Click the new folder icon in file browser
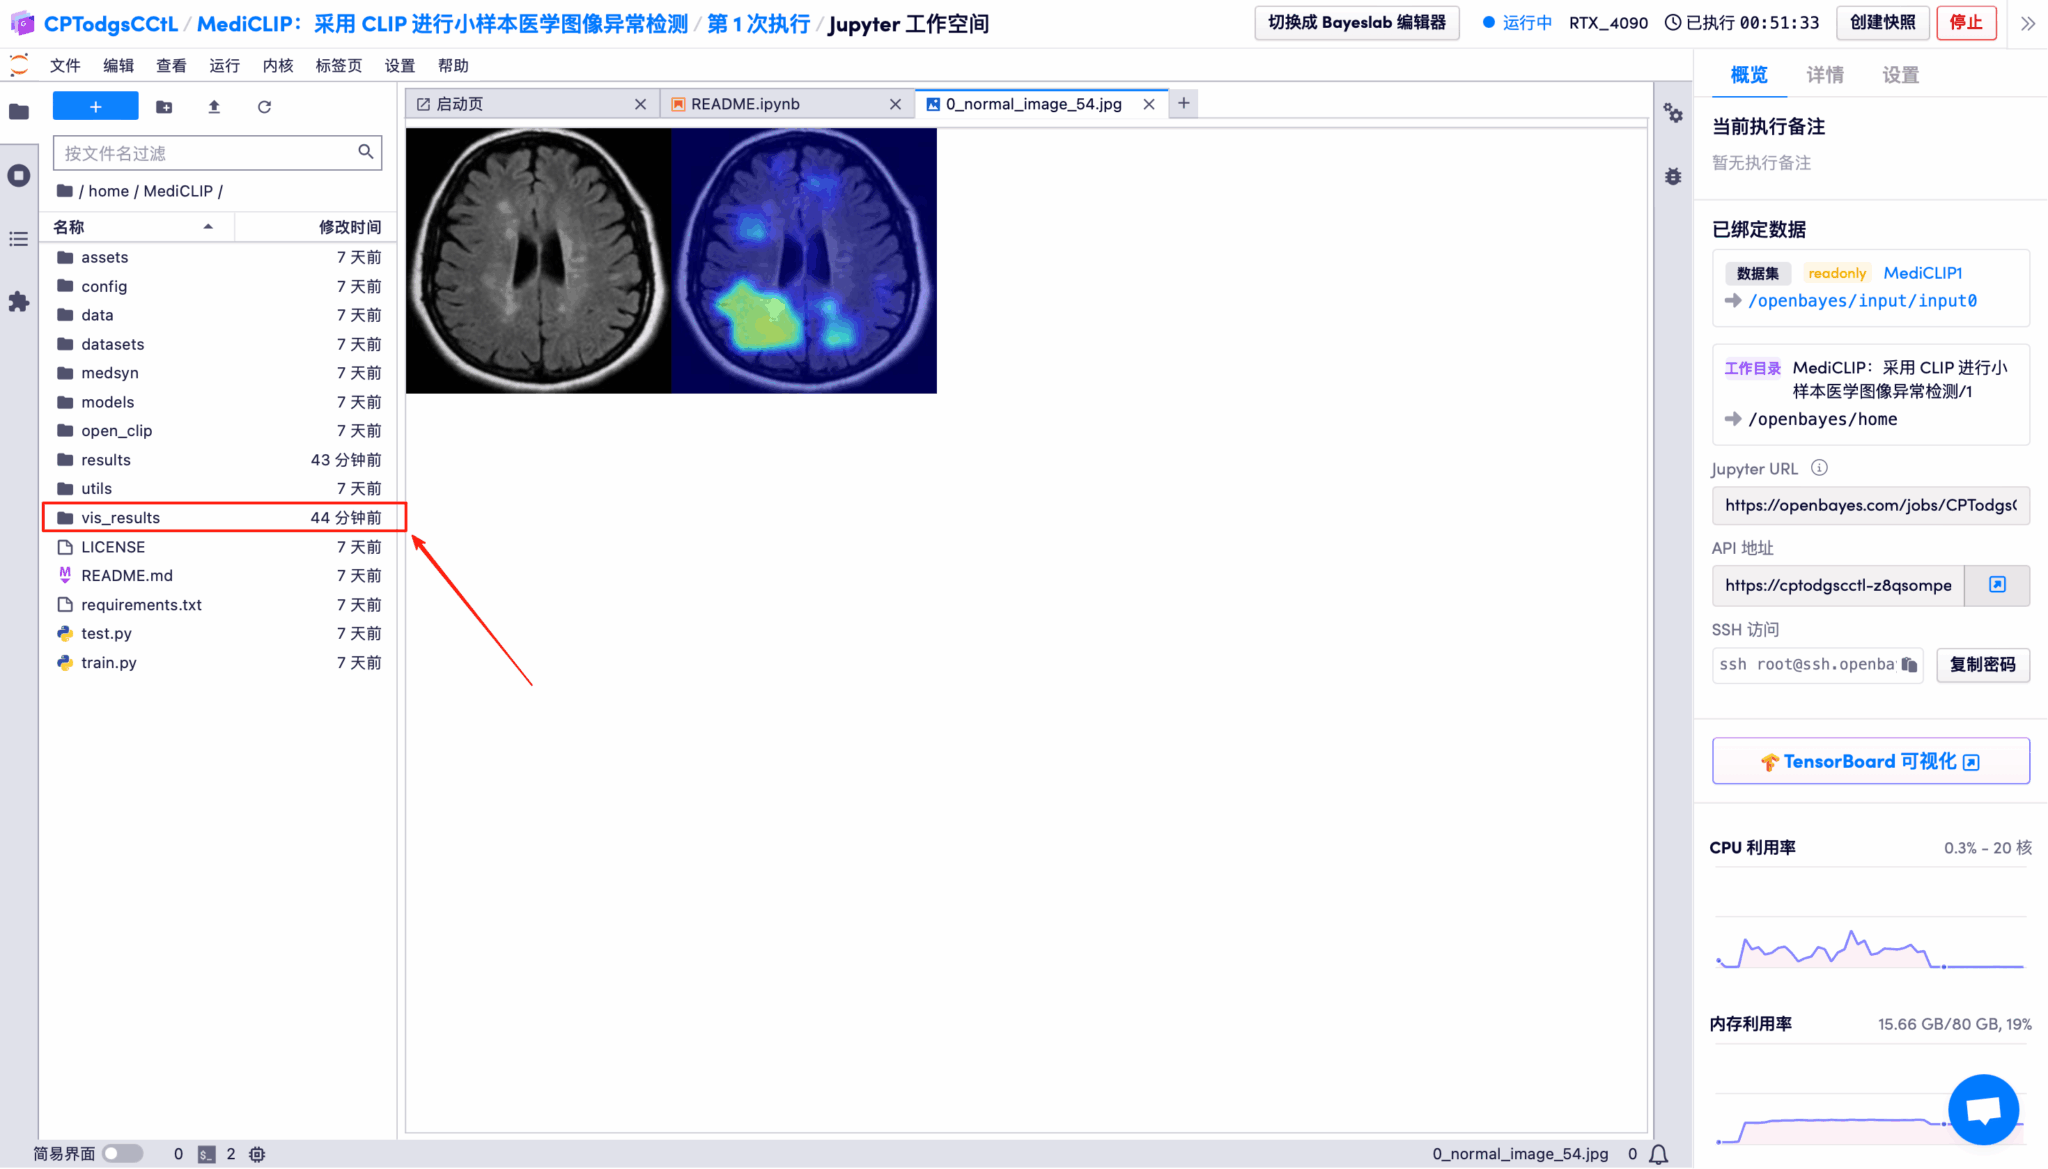The width and height of the screenshot is (2048, 1169). pos(164,106)
